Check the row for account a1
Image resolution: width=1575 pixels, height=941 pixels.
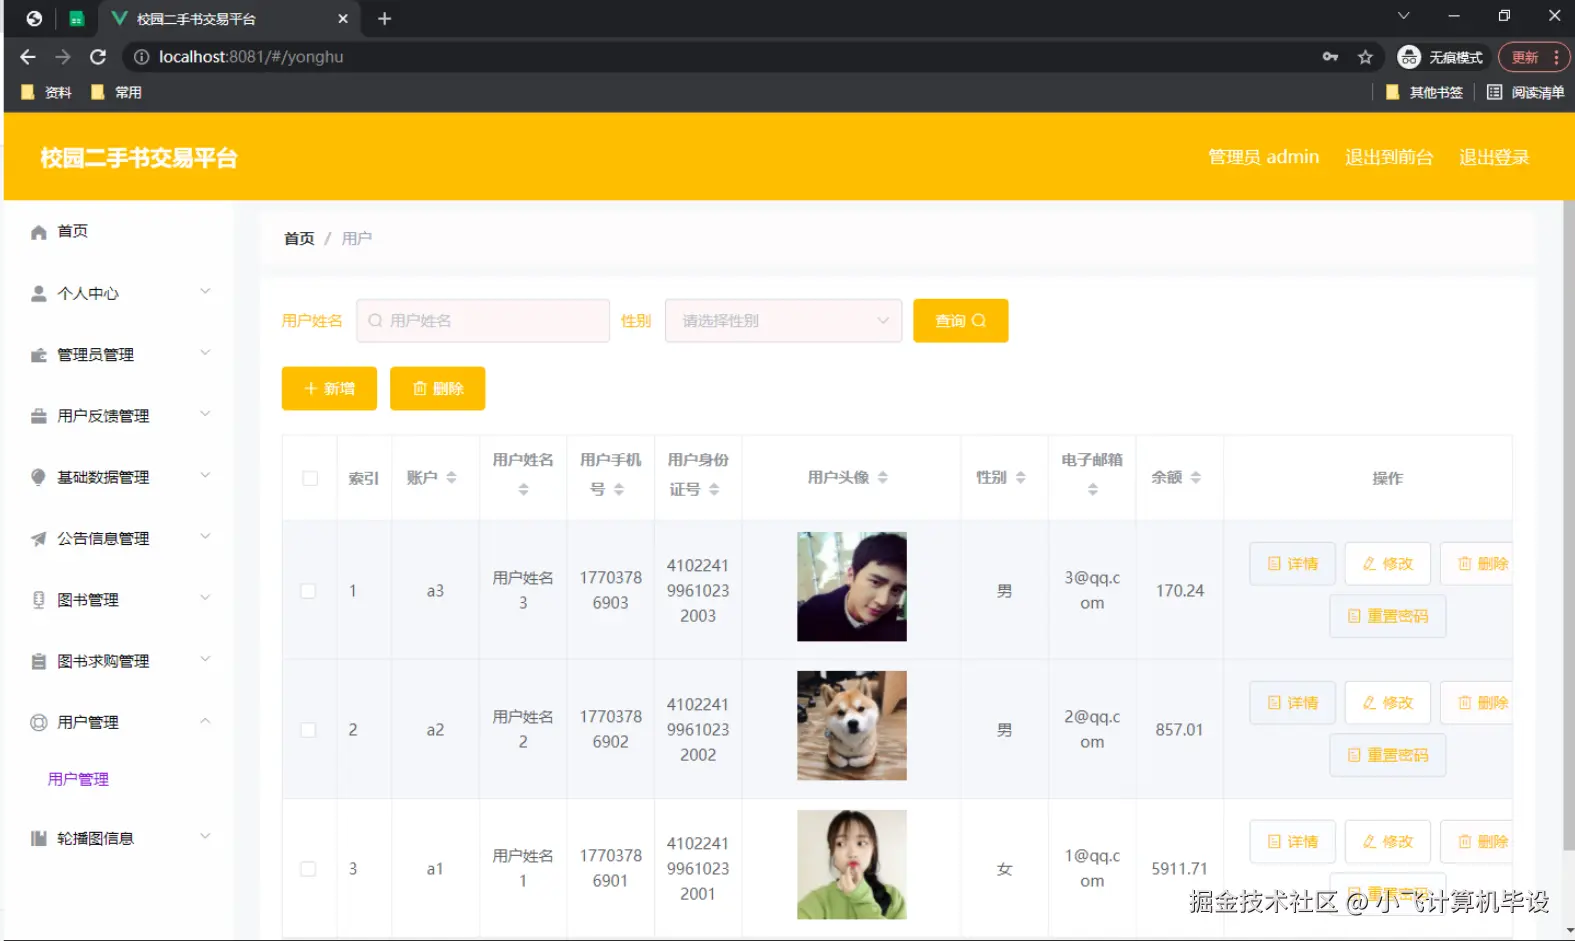tap(309, 869)
